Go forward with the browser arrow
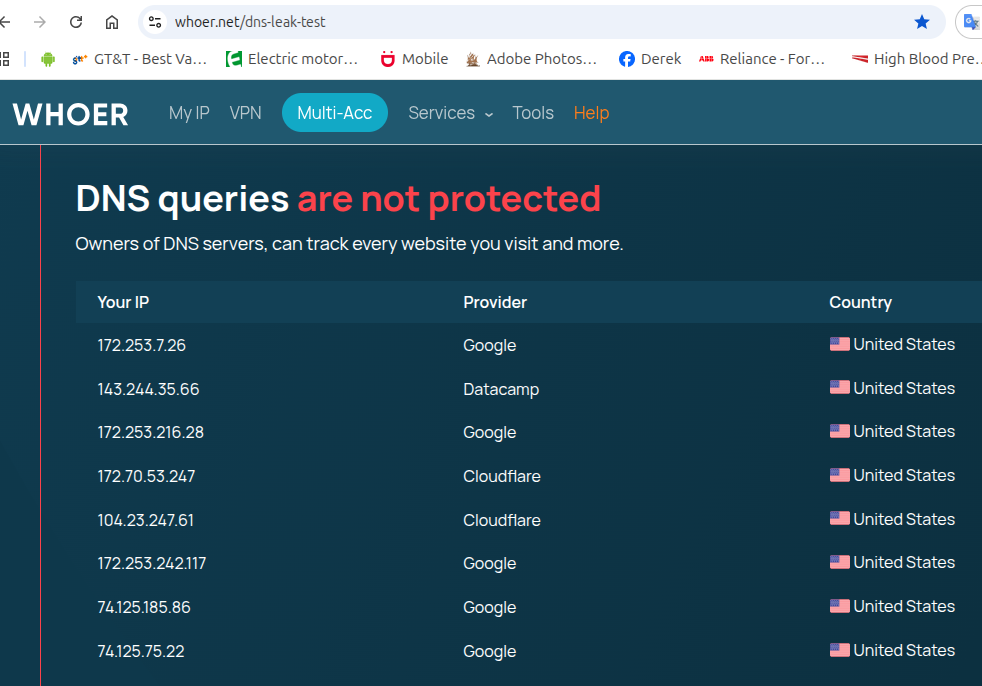Image resolution: width=982 pixels, height=686 pixels. (40, 22)
